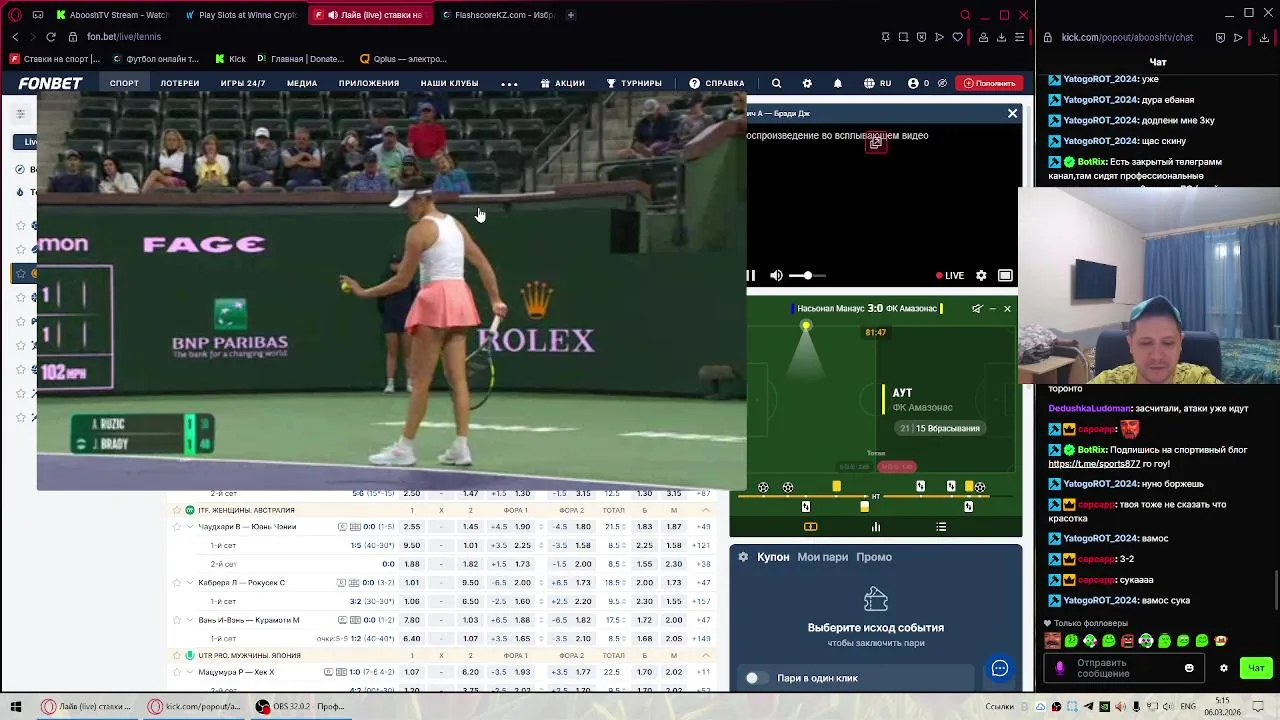Minimize the football match tracker widget
This screenshot has width=1280, height=720.
tap(992, 308)
